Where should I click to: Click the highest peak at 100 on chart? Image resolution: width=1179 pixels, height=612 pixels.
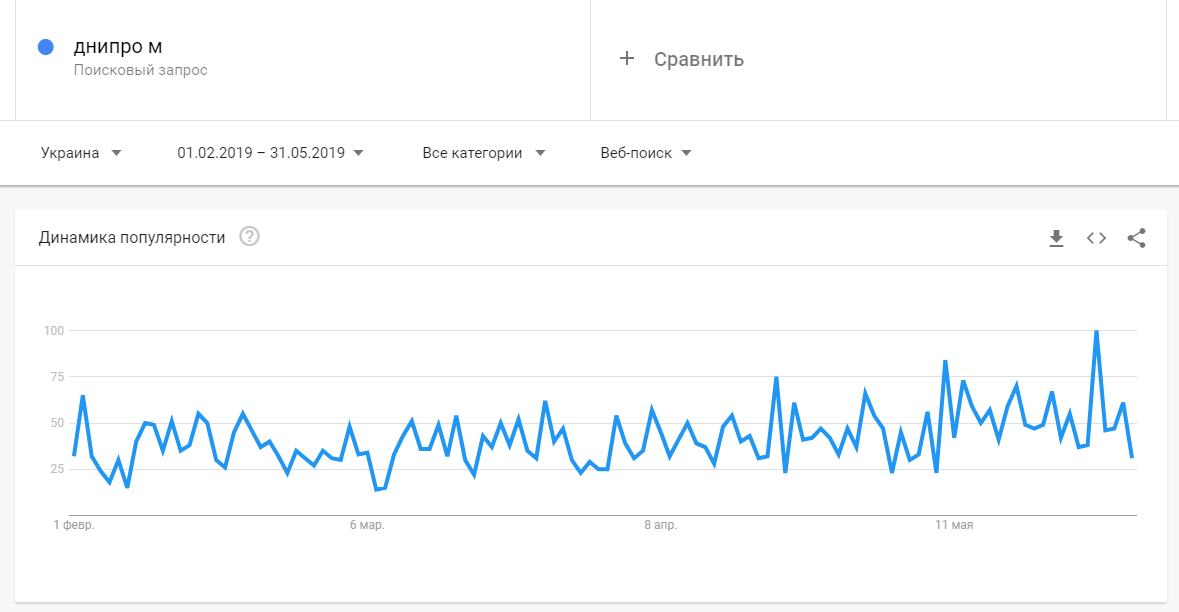[1097, 331]
